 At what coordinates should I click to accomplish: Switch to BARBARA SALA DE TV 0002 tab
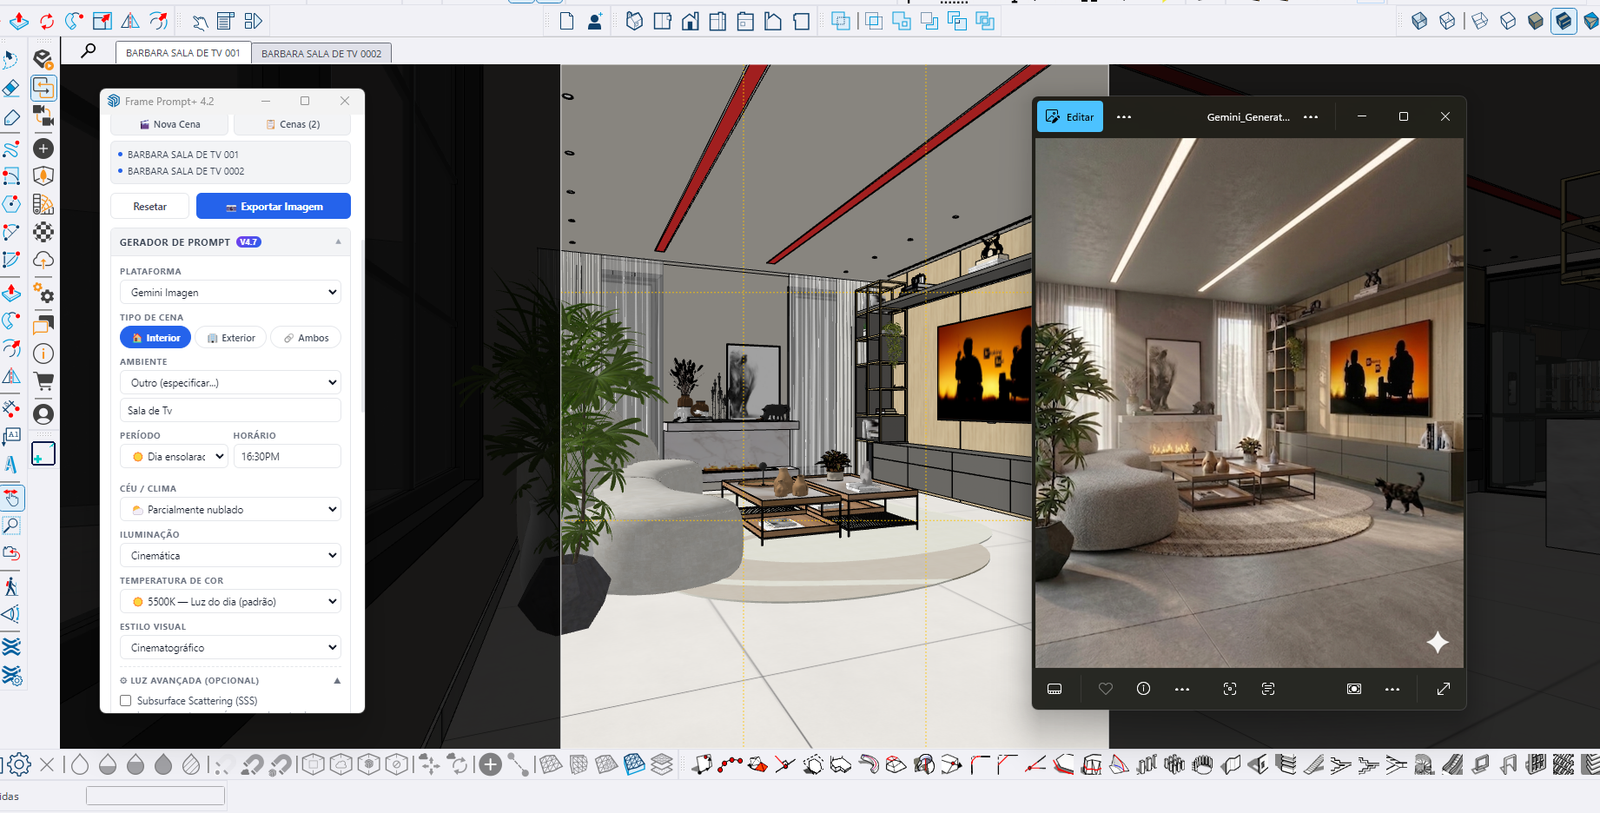tap(321, 53)
